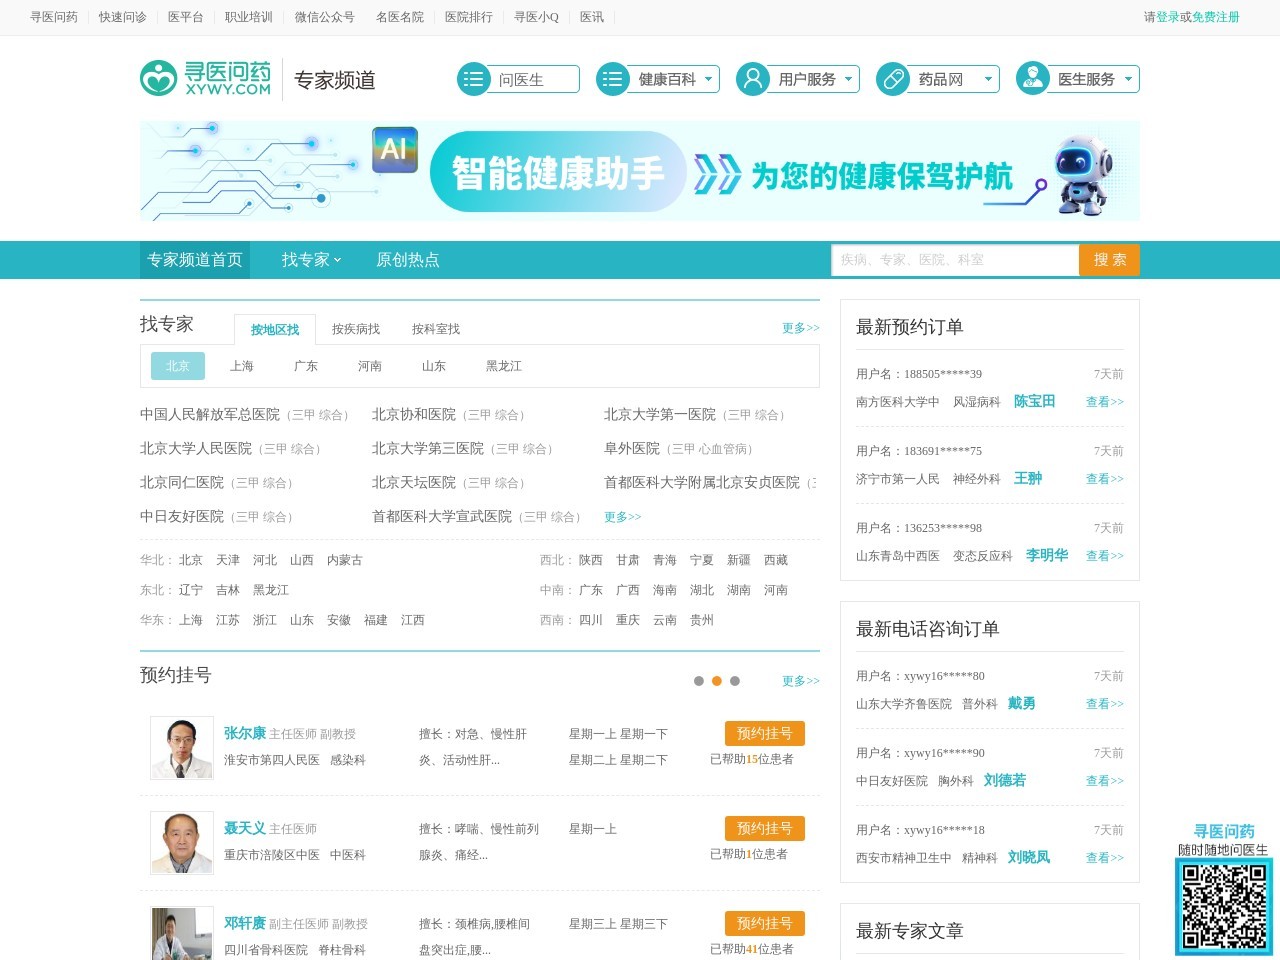Select the second carousel indicator dot
The height and width of the screenshot is (960, 1280).
click(717, 680)
